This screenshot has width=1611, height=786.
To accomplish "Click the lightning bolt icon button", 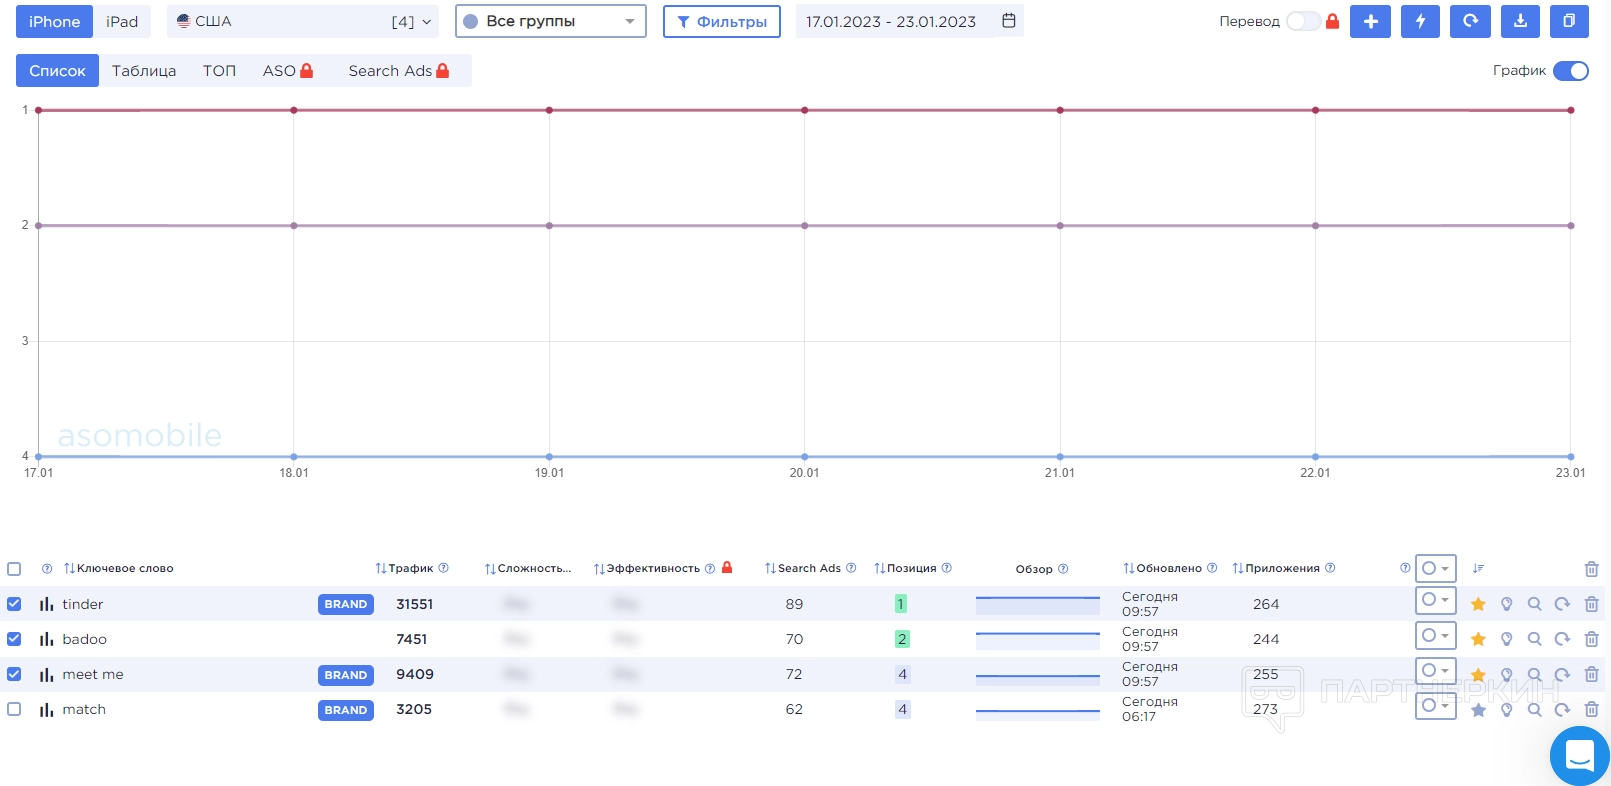I will click(x=1420, y=21).
